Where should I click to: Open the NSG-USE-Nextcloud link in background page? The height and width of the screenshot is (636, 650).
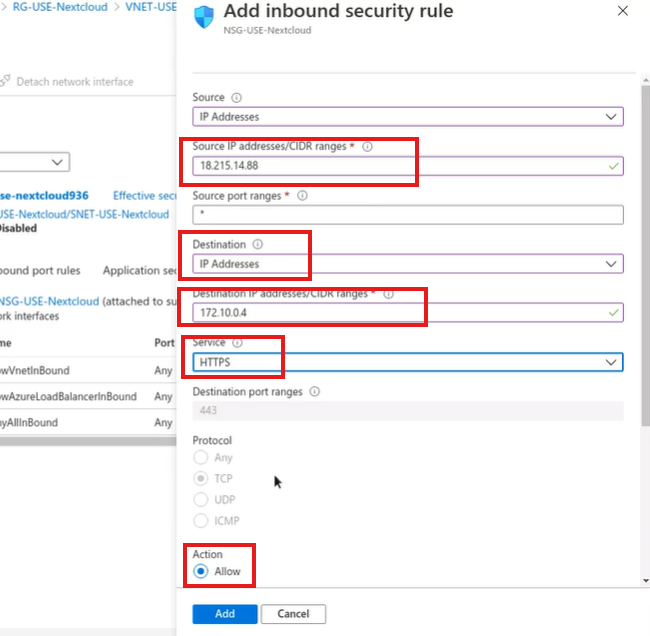[49, 301]
